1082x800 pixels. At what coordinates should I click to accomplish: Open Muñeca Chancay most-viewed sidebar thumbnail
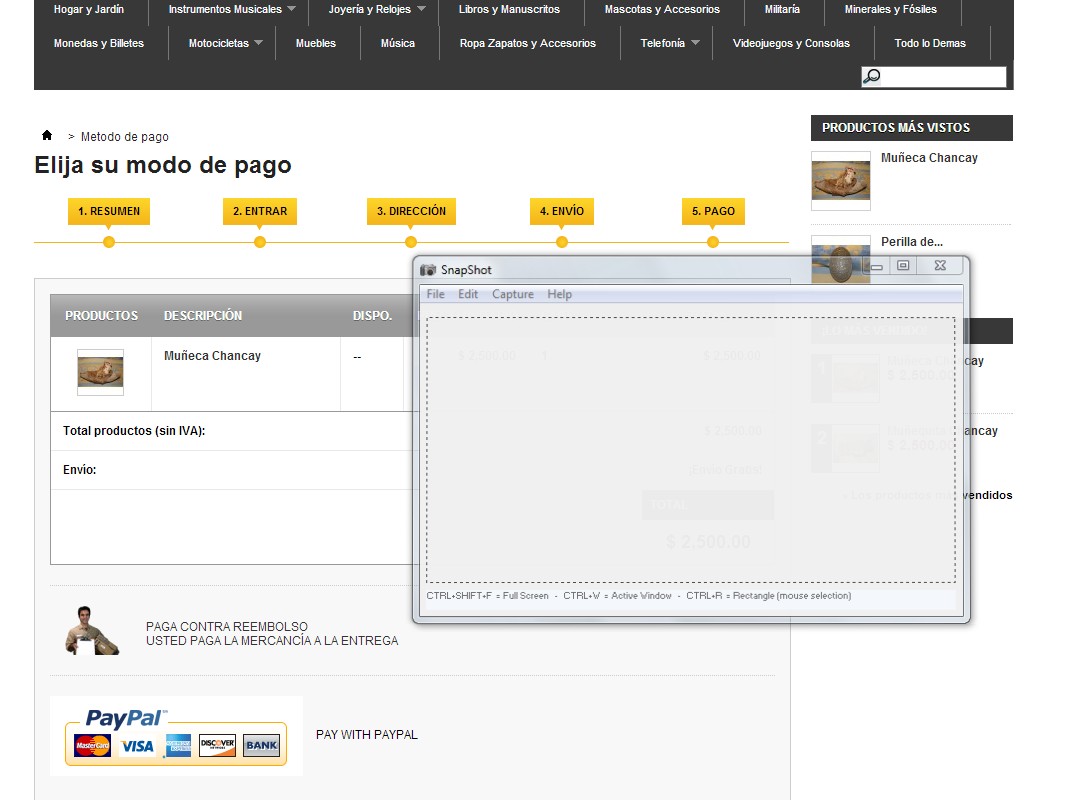(x=840, y=181)
